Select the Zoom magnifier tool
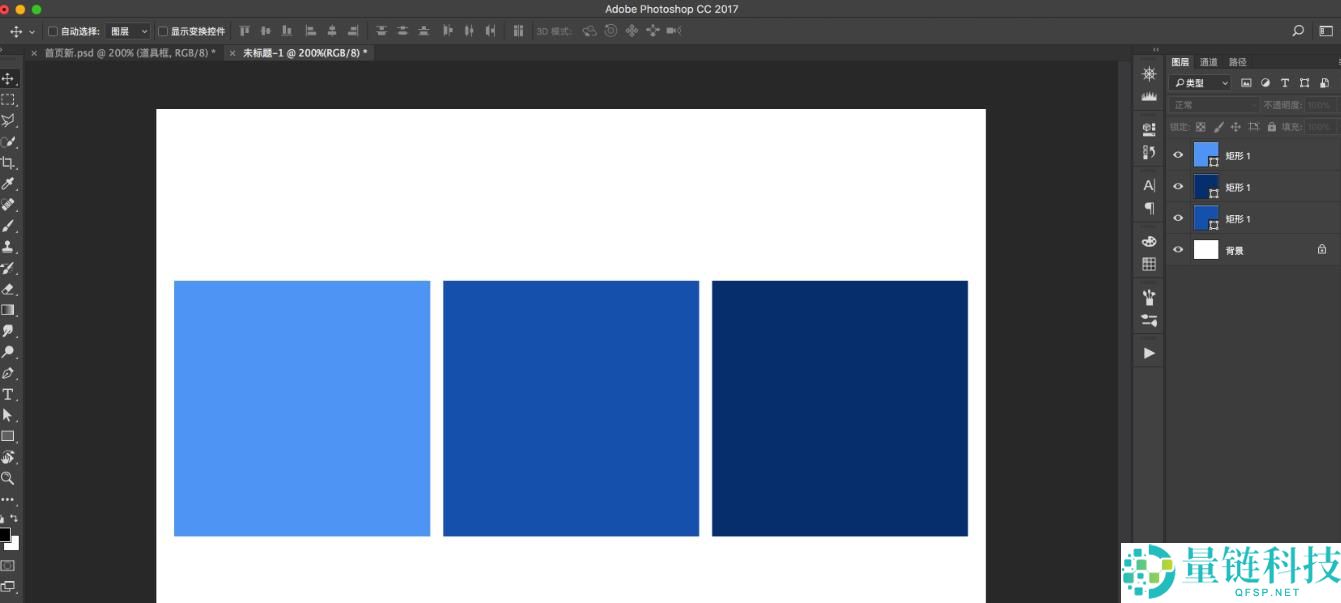 (8, 478)
